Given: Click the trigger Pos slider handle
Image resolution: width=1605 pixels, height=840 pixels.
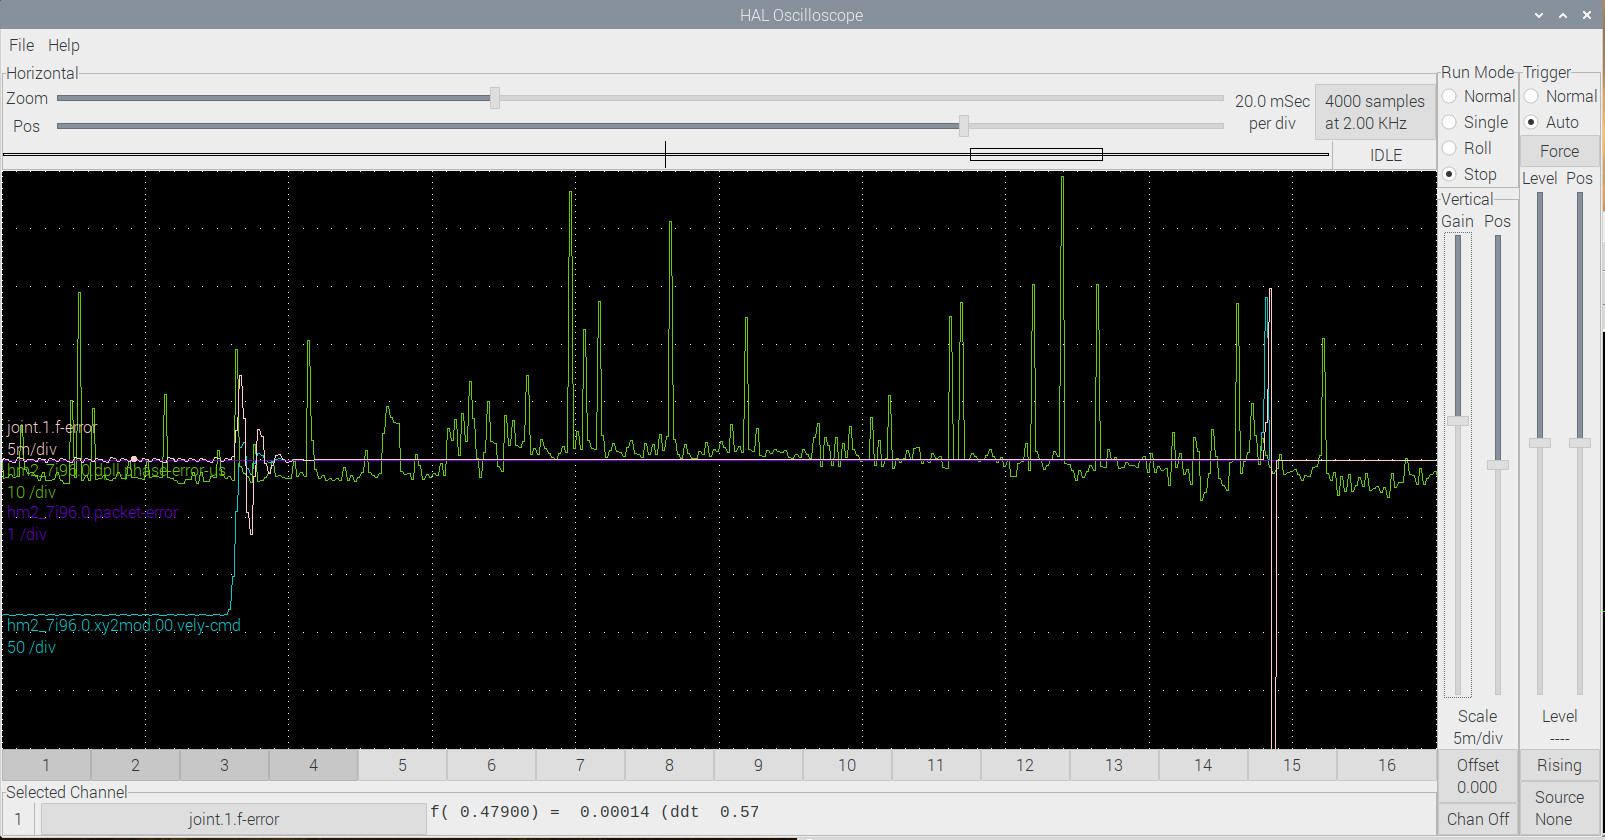Looking at the screenshot, I should coord(1580,443).
